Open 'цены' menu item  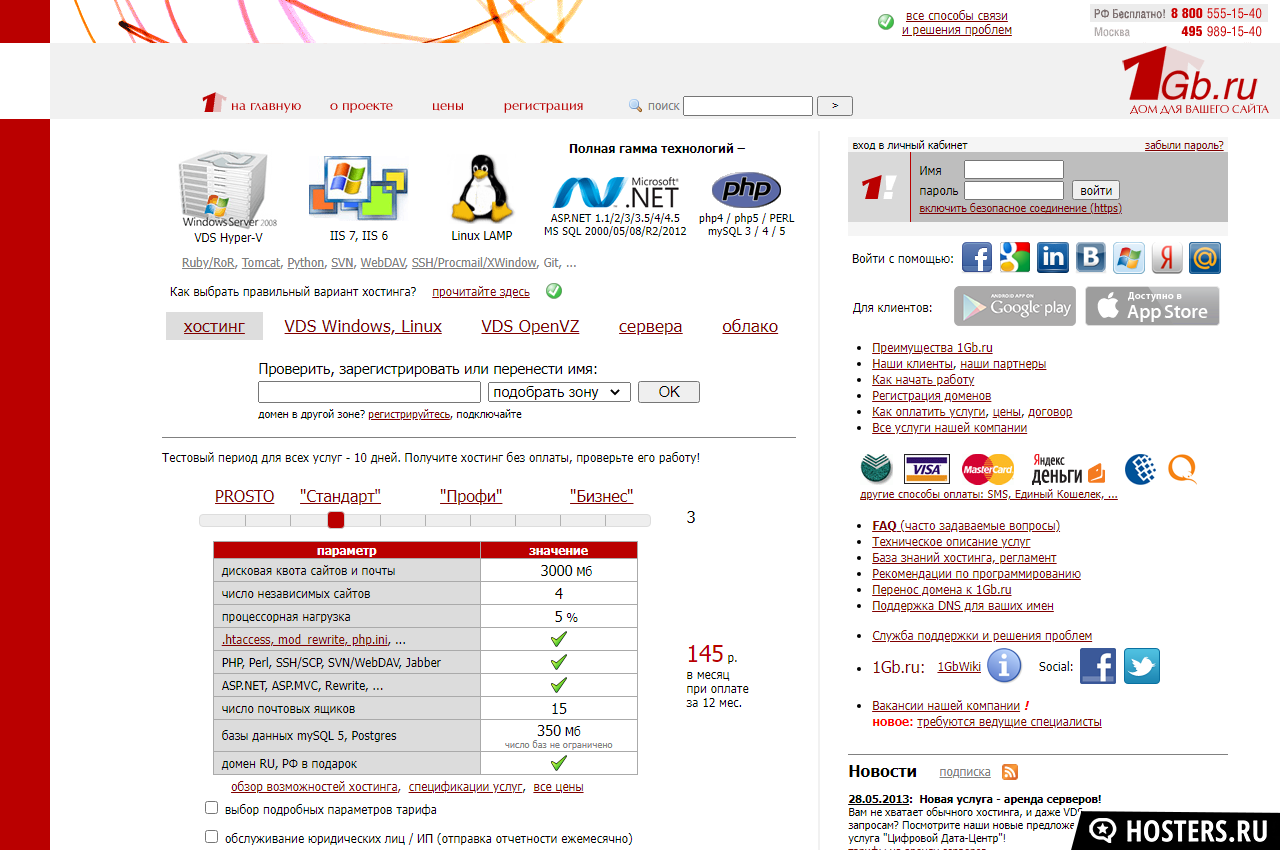point(448,105)
